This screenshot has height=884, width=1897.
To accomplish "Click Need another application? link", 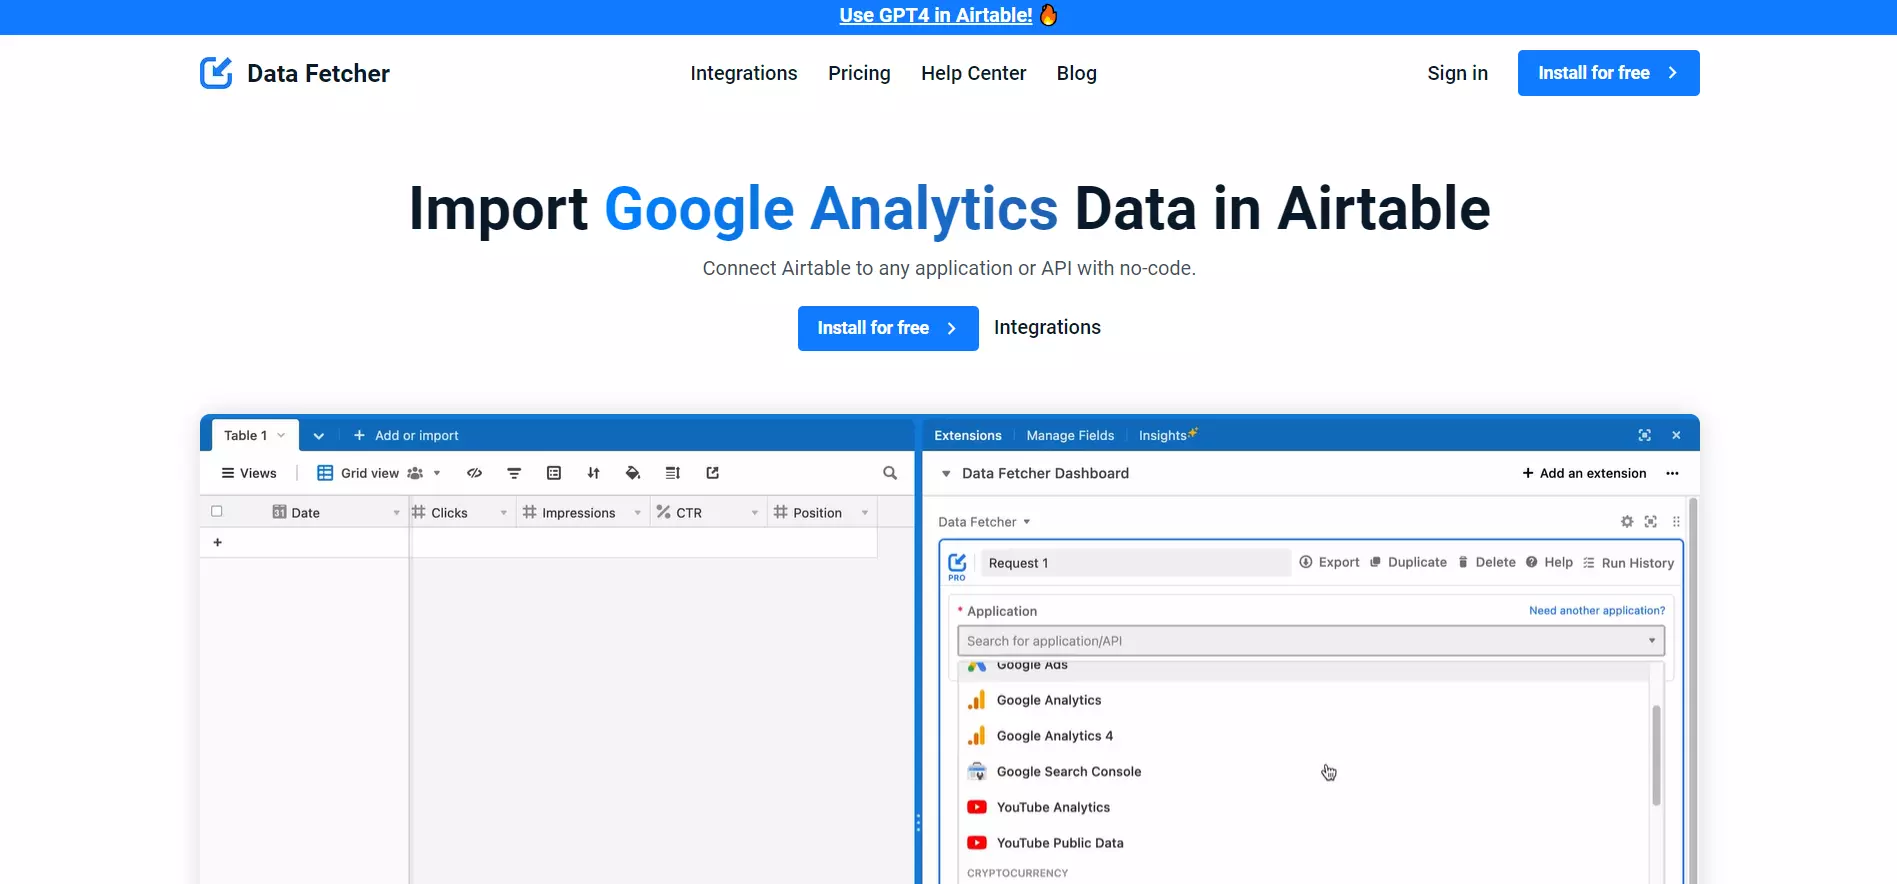I will pos(1597,610).
